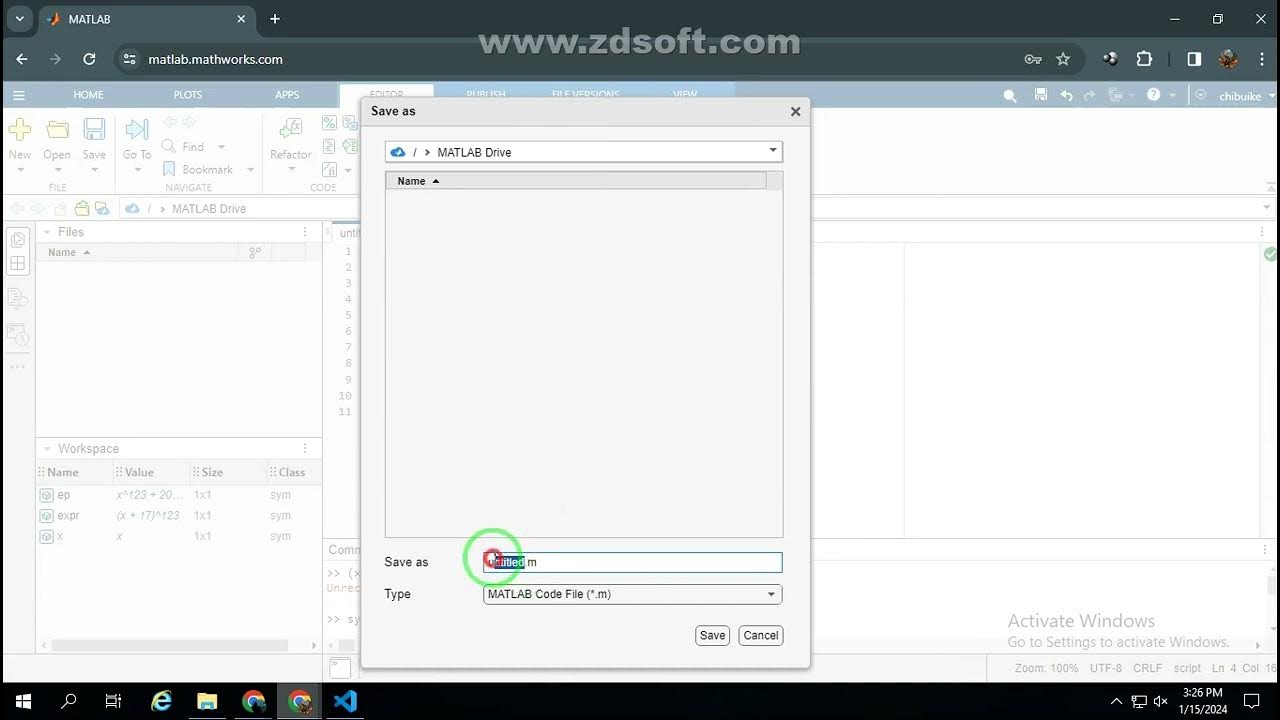Screen dimensions: 1280x720
Task: Open Visual Studio Code from taskbar
Action: (345, 701)
